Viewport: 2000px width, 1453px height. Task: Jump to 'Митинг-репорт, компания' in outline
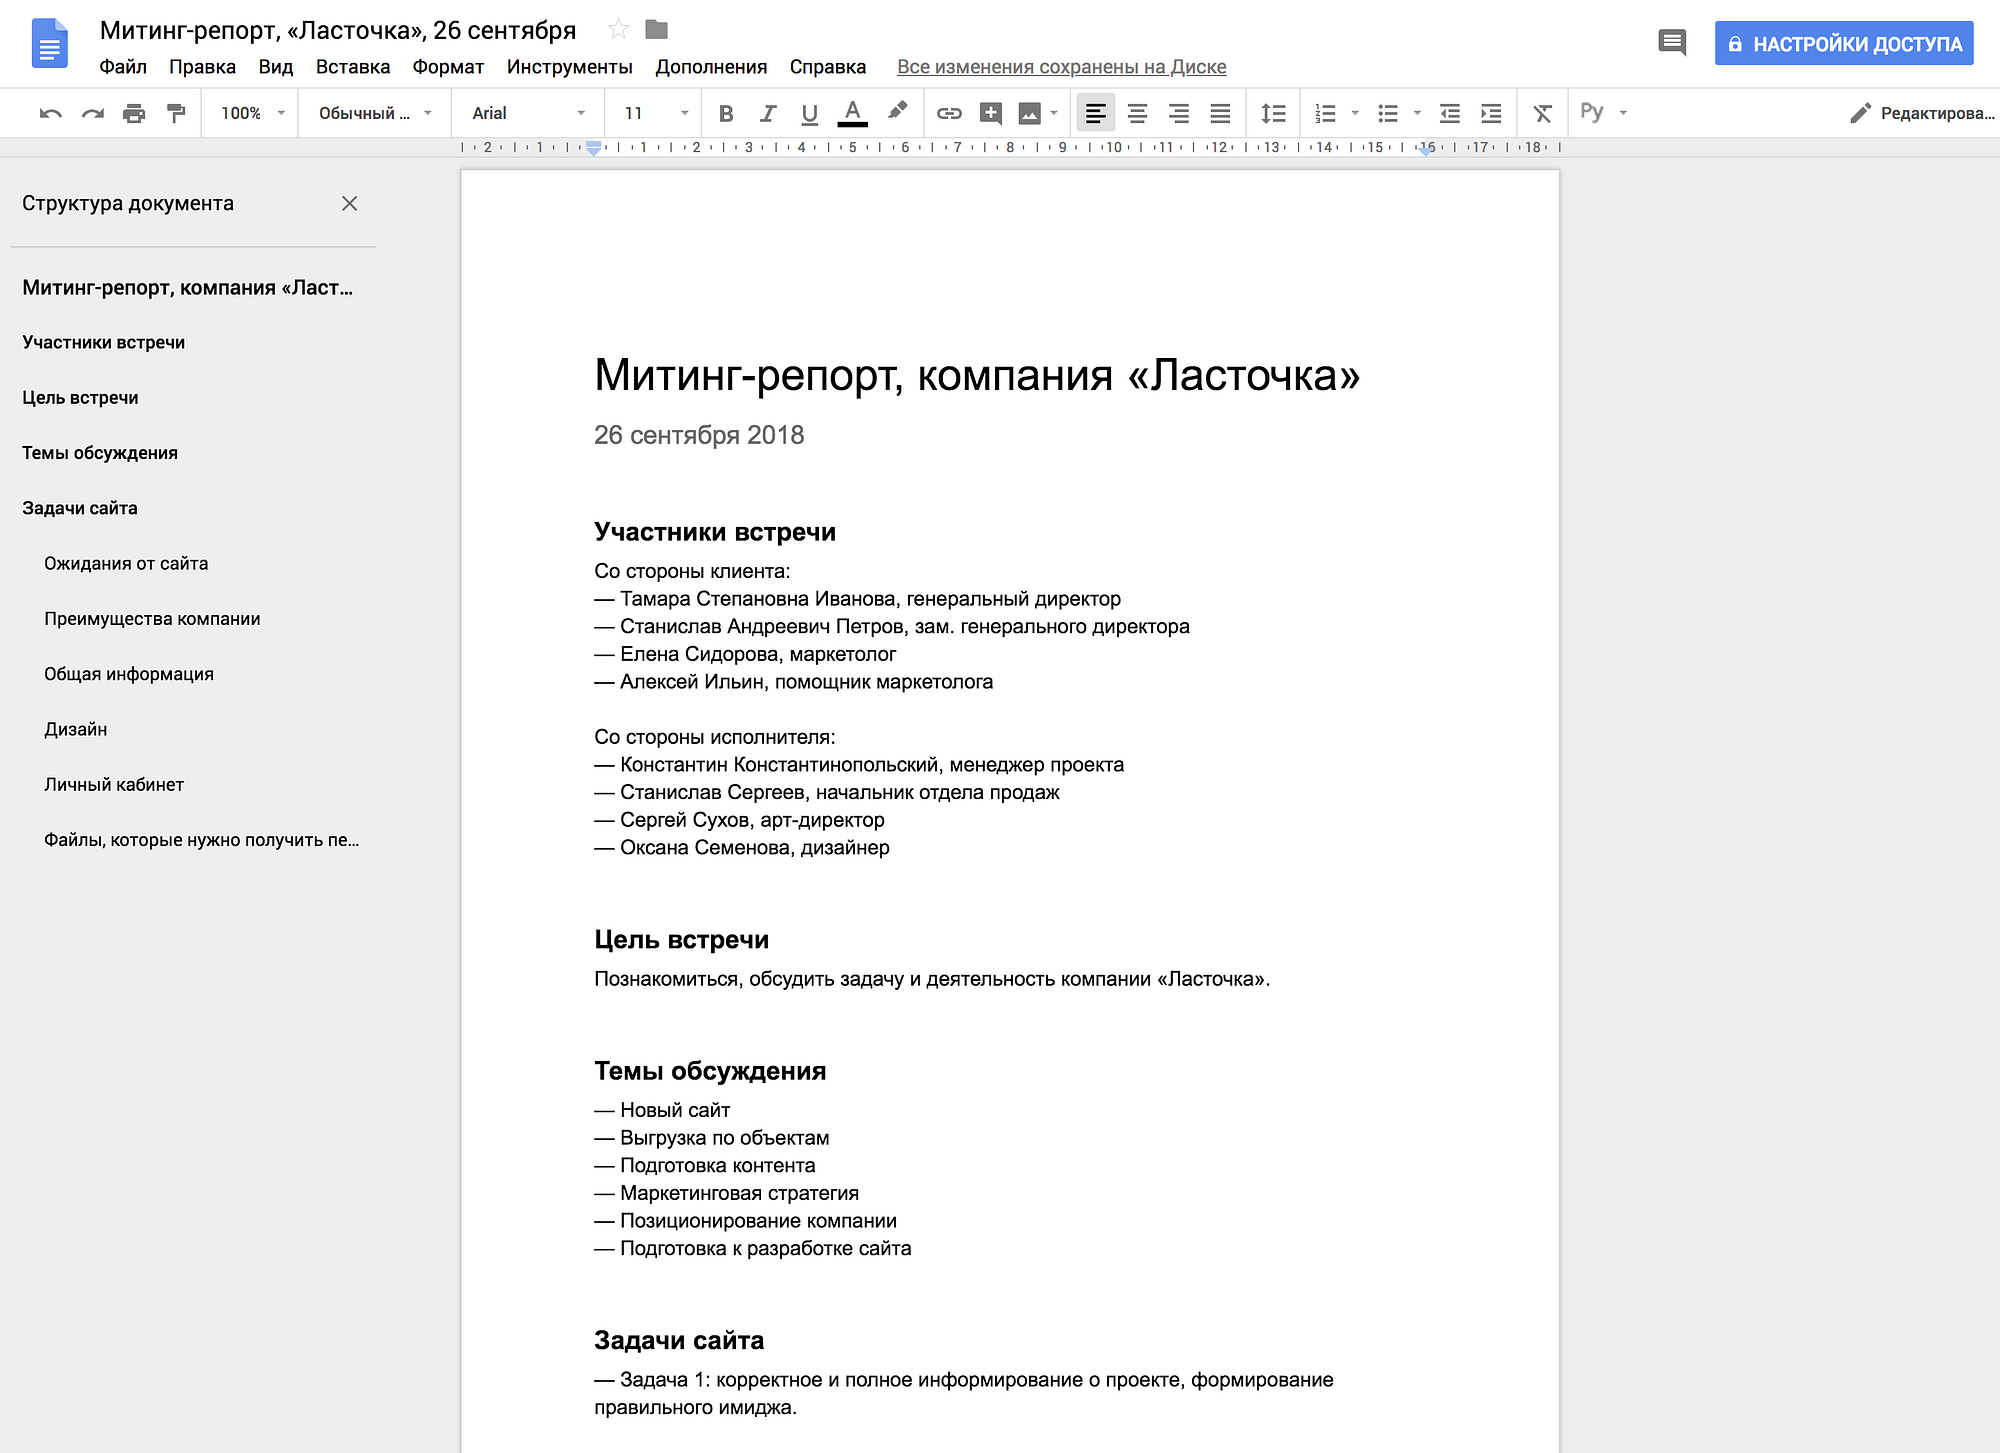[x=187, y=288]
